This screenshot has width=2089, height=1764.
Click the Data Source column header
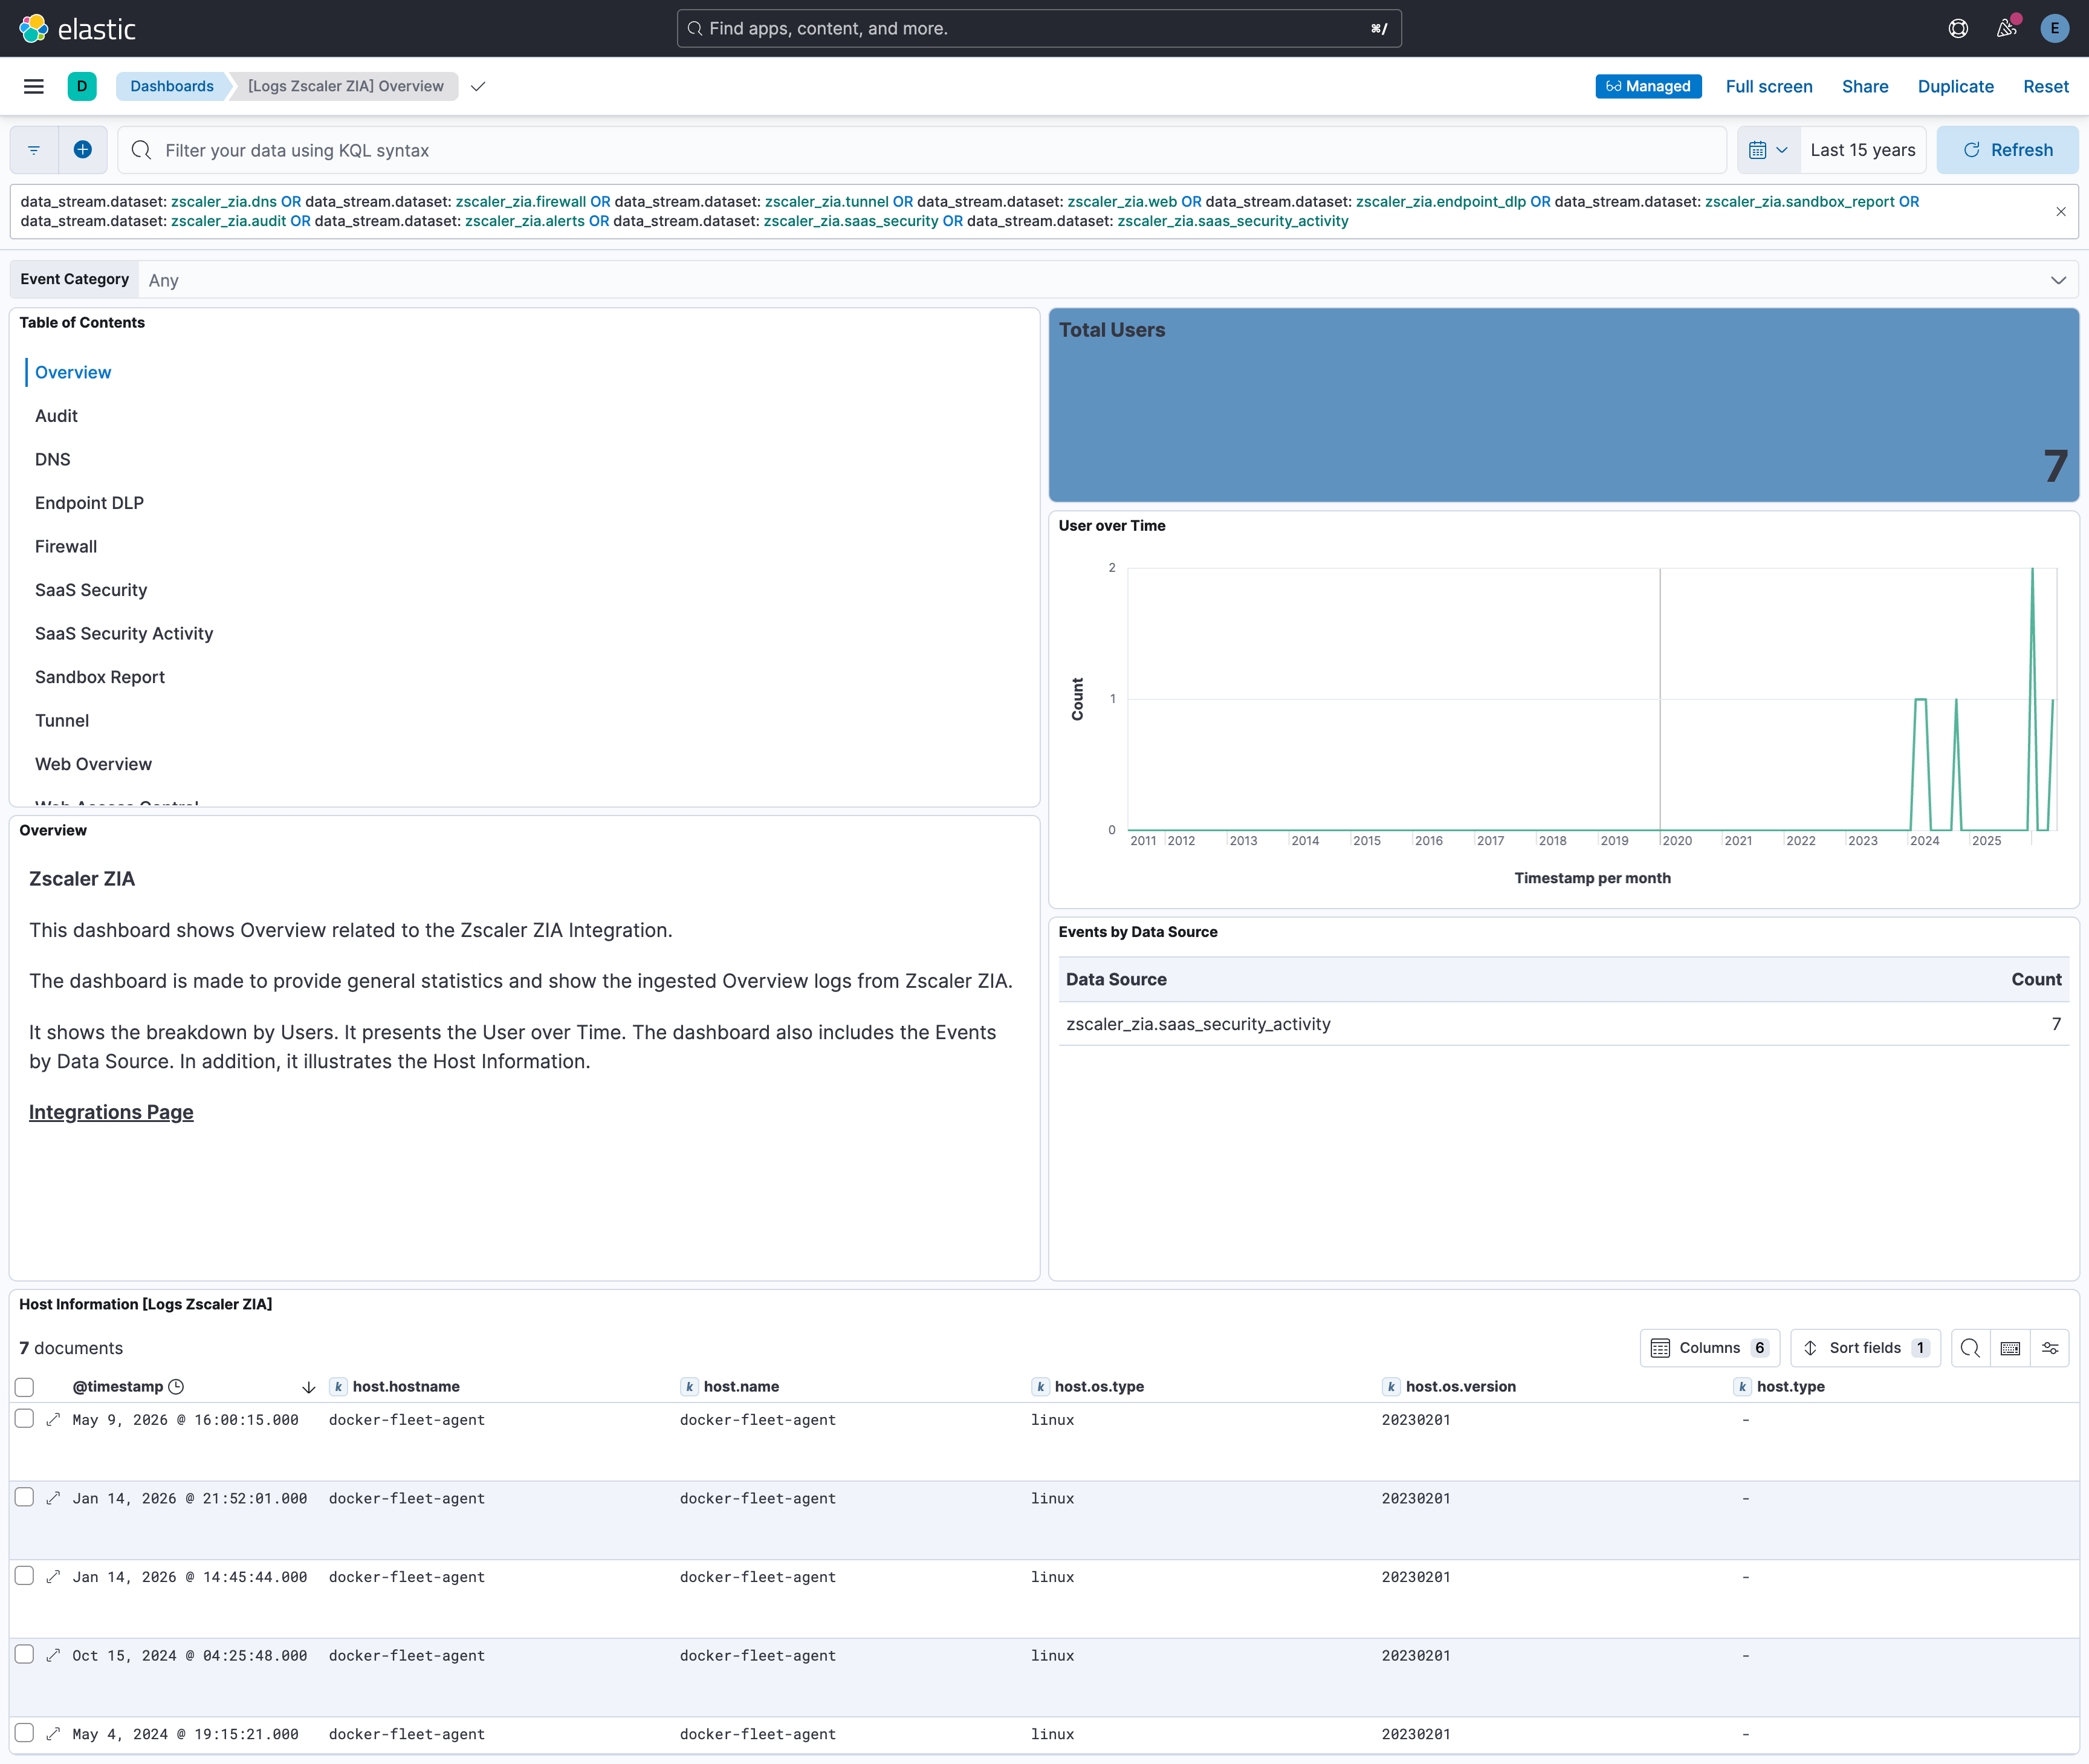1116,980
